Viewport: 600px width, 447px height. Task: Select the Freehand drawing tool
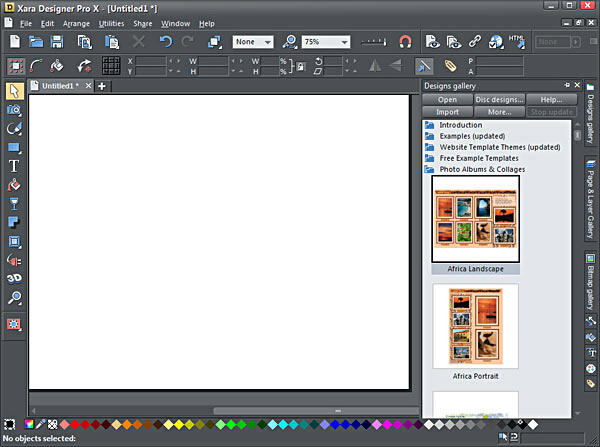14,129
